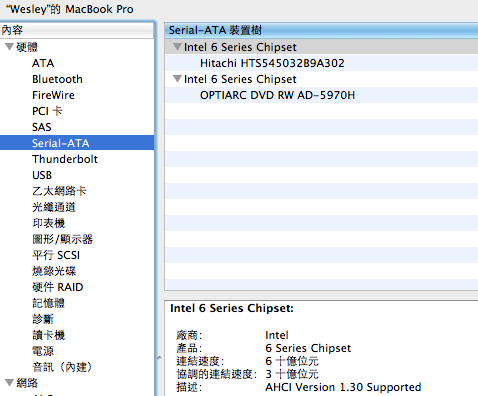The width and height of the screenshot is (478, 396).
Task: Click the 連結速度 value 6 十億位元
Action: click(x=292, y=361)
